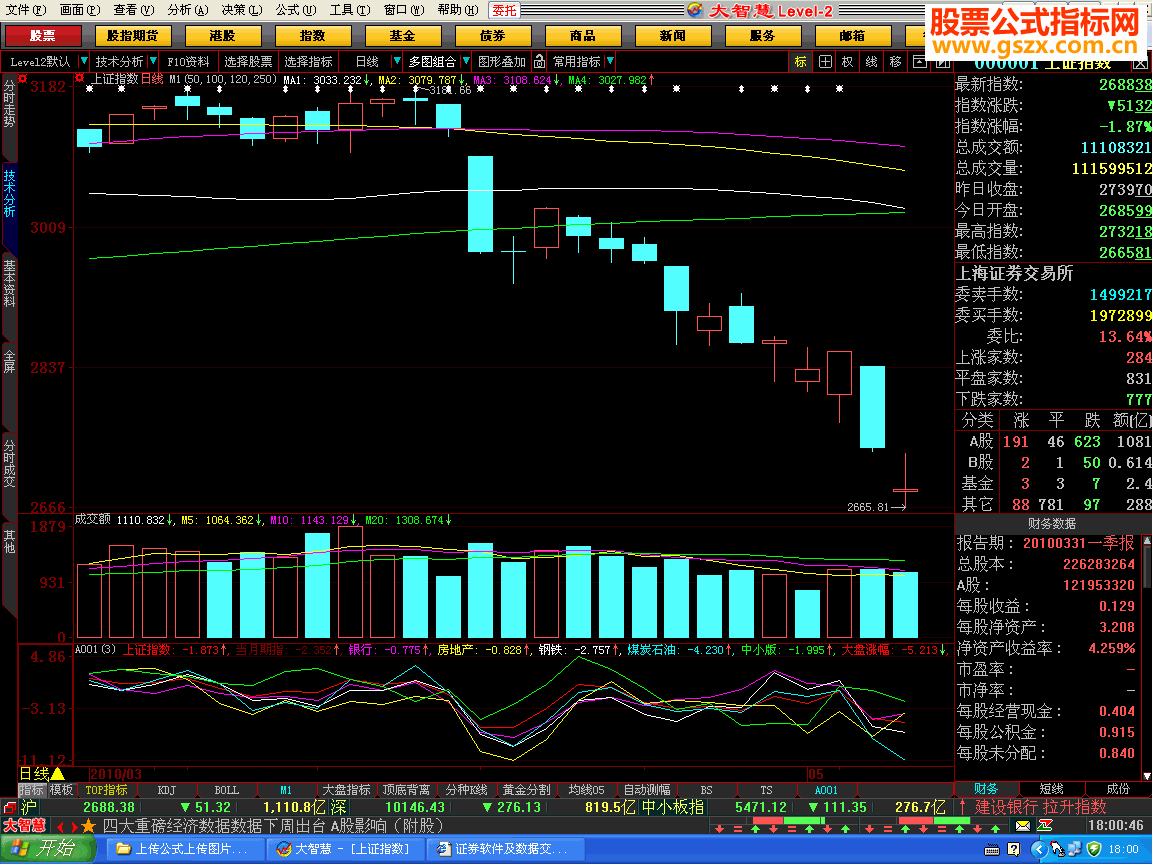Image resolution: width=1152 pixels, height=864 pixels.
Task: Click the help question-mark tray icon
Action: tap(1014, 849)
